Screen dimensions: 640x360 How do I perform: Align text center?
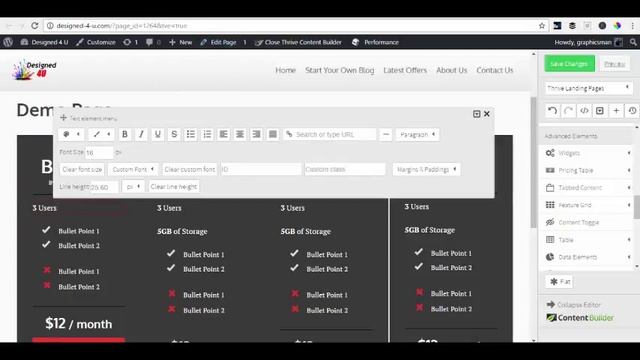[240, 134]
